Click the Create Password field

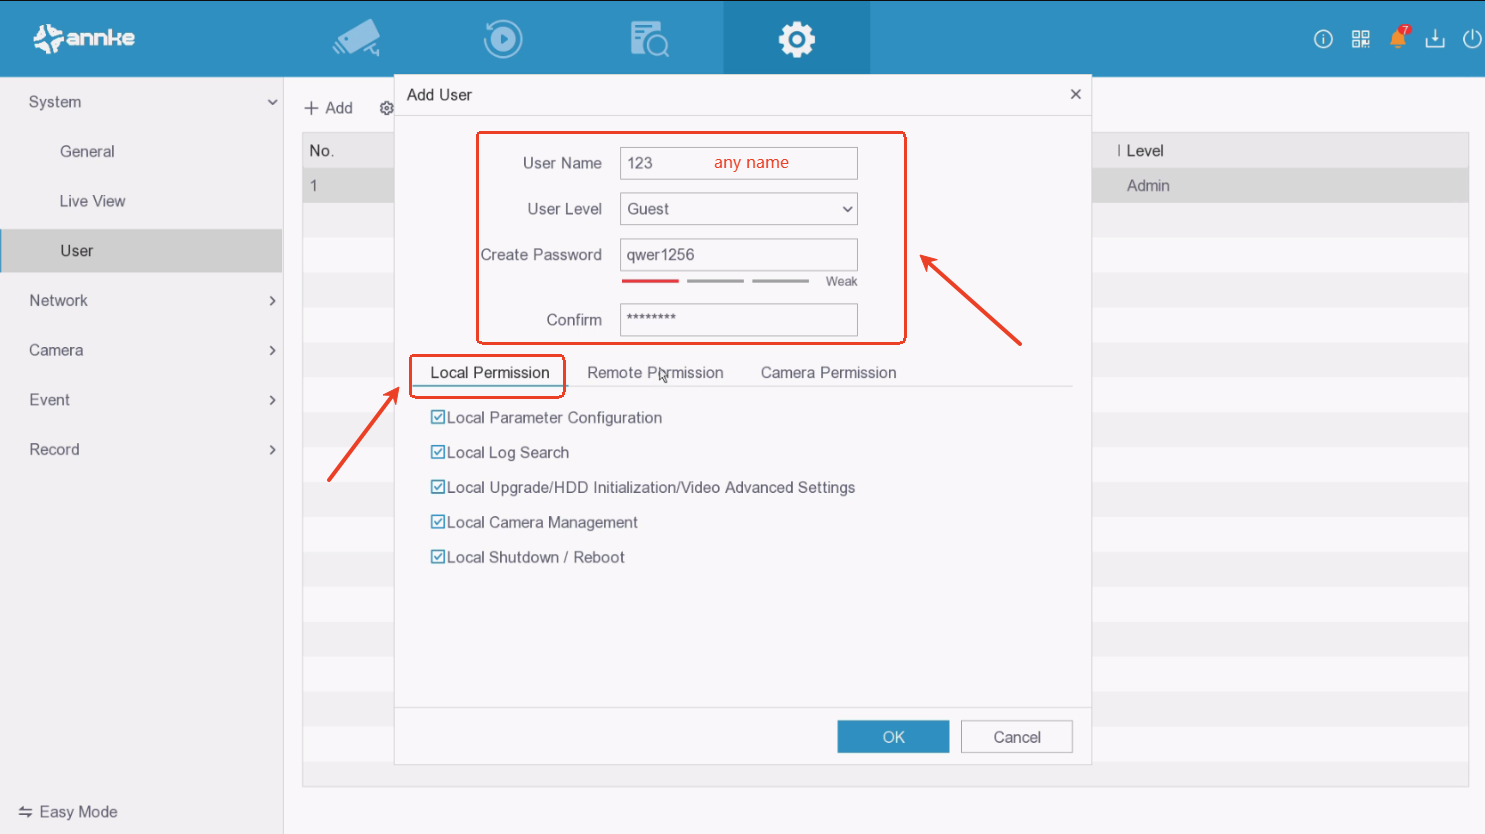coord(738,255)
